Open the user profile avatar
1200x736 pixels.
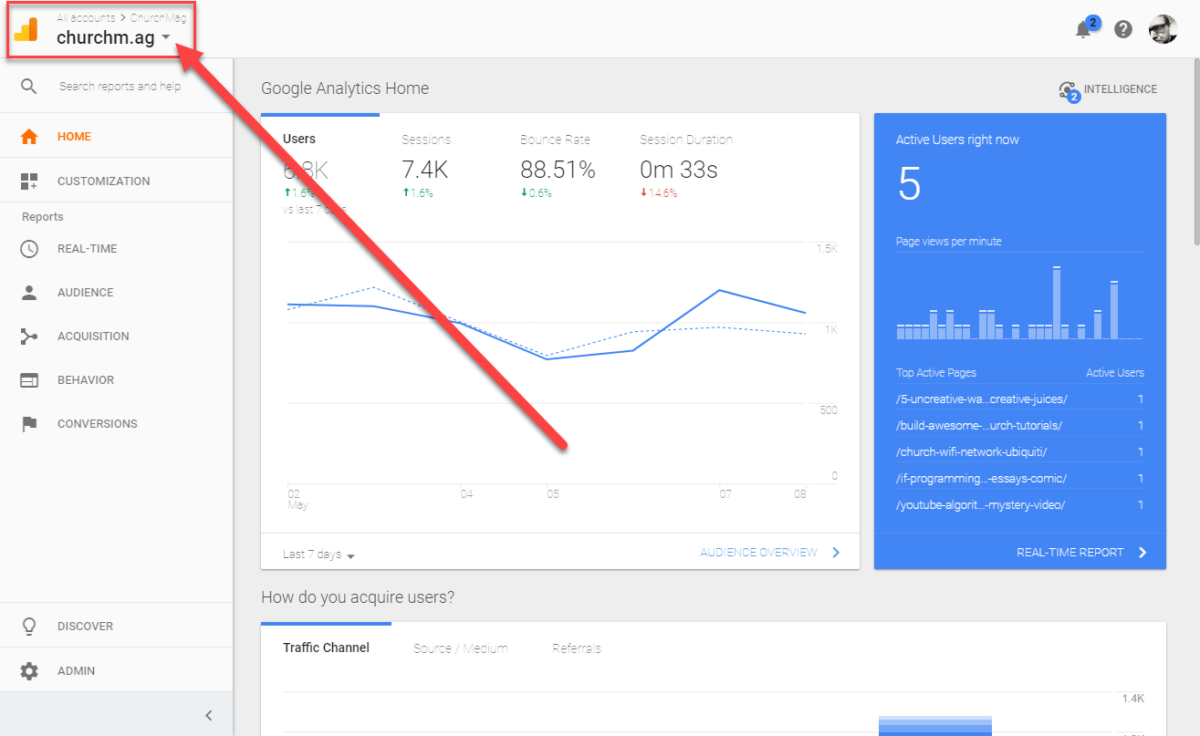tap(1163, 29)
